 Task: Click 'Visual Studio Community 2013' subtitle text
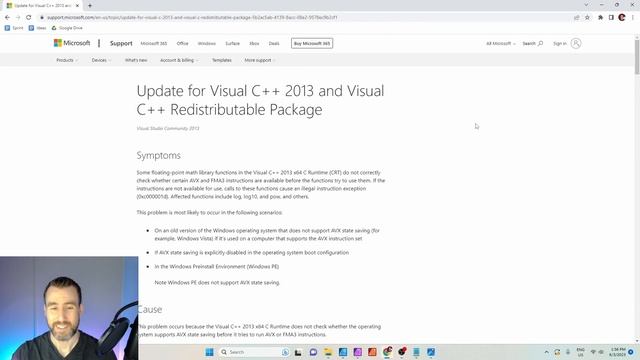[168, 128]
